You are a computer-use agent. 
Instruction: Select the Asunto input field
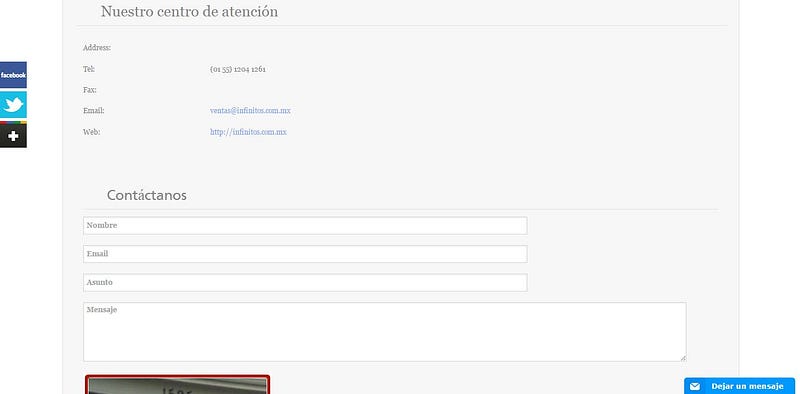305,283
